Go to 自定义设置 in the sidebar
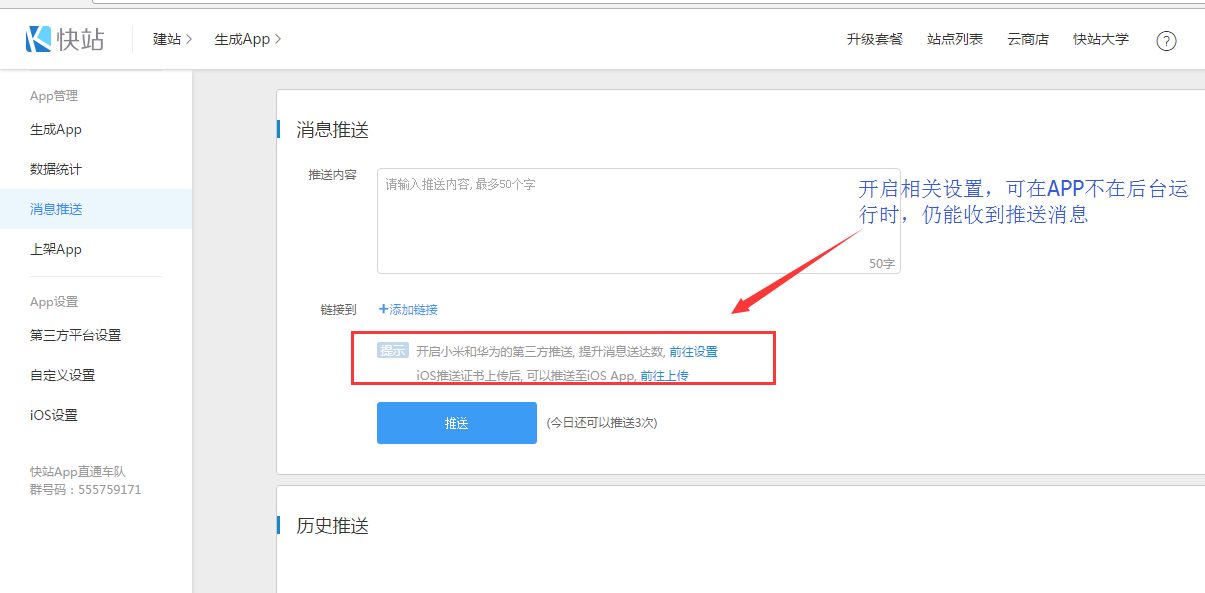This screenshot has width=1205, height=593. pyautogui.click(x=62, y=375)
